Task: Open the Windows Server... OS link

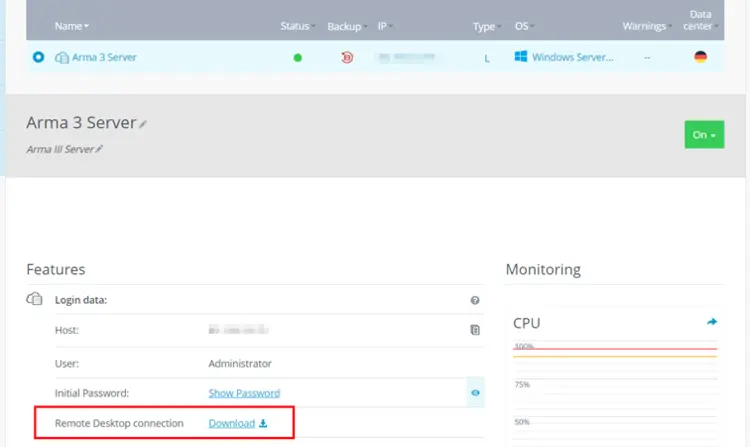Action: click(573, 57)
